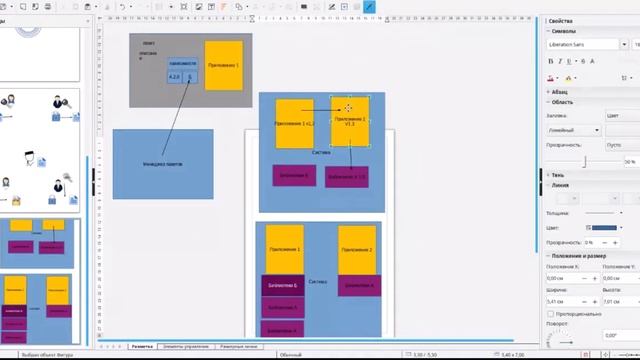640x360 pixels.
Task: Enable the Пропорционально checkbox
Action: click(x=551, y=314)
